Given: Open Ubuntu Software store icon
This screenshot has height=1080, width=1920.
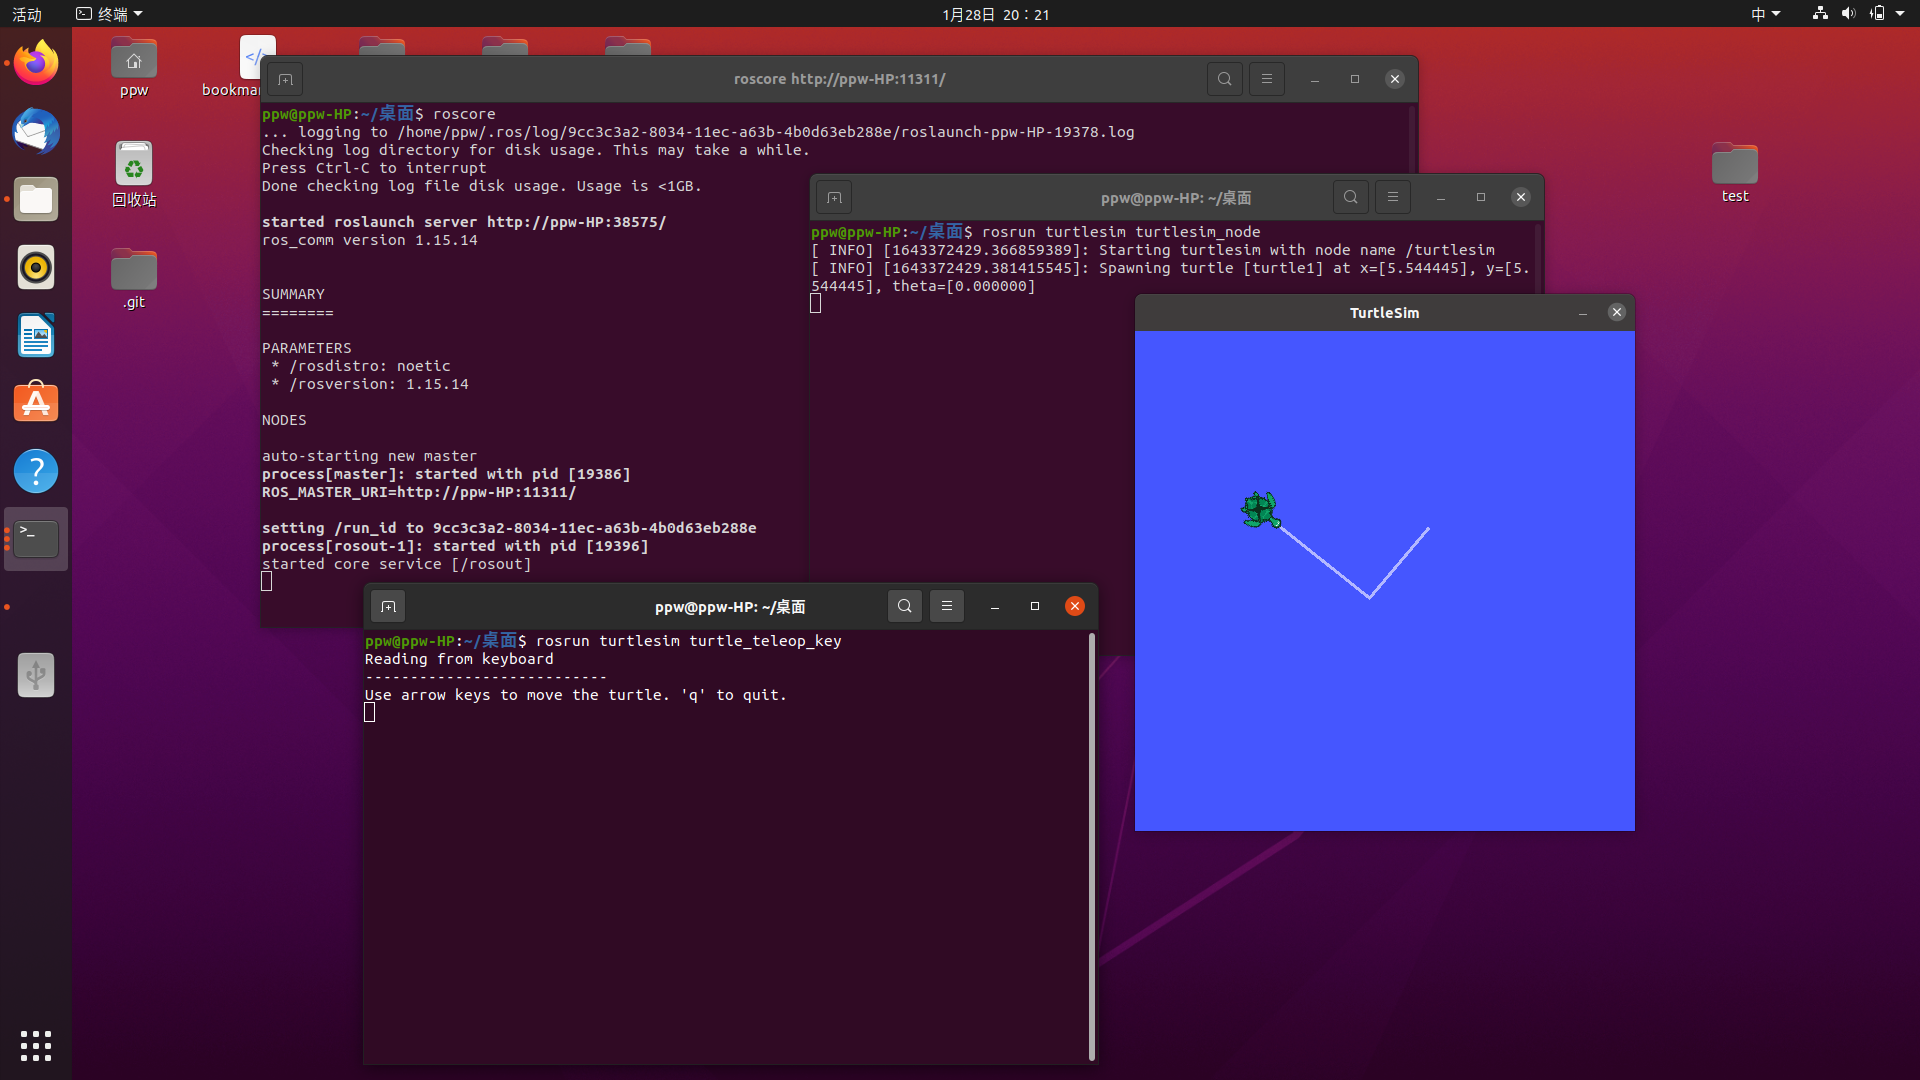Looking at the screenshot, I should (x=36, y=403).
